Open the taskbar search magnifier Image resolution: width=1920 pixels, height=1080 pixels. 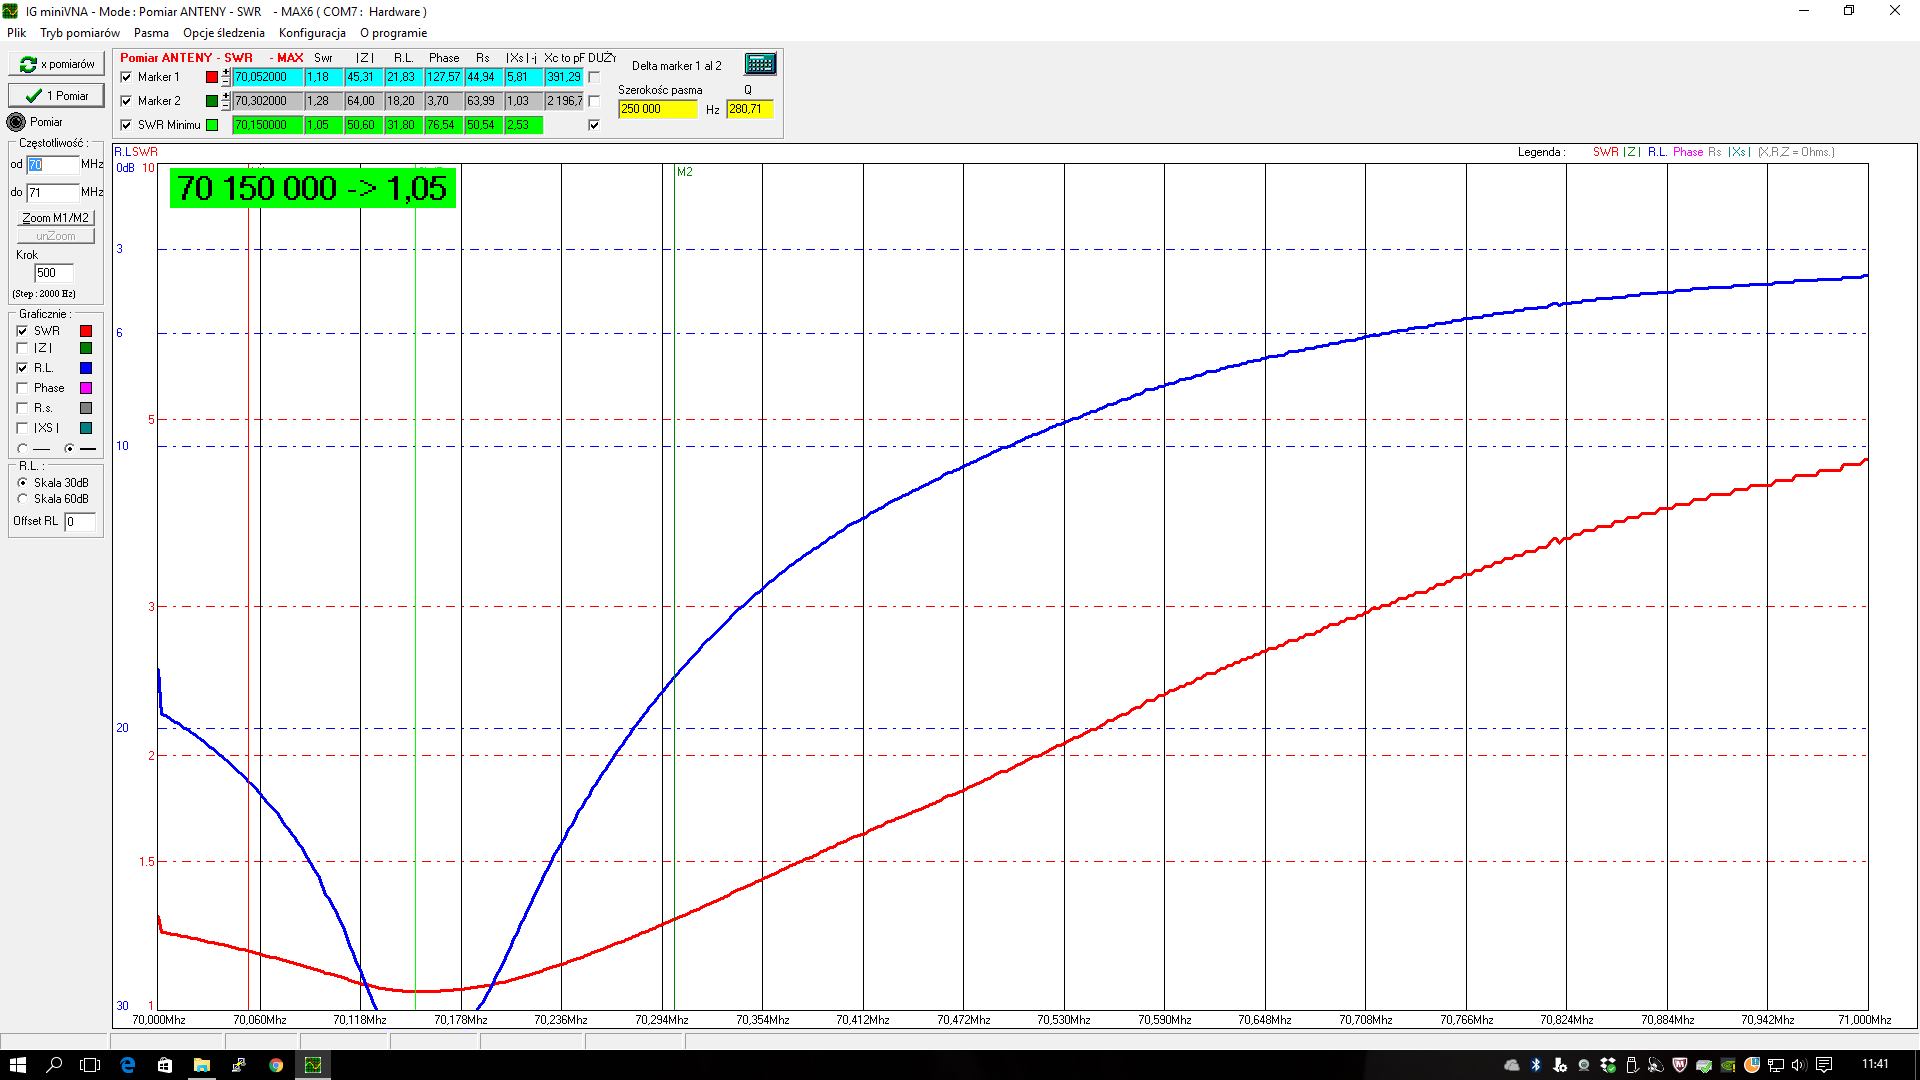point(54,1065)
